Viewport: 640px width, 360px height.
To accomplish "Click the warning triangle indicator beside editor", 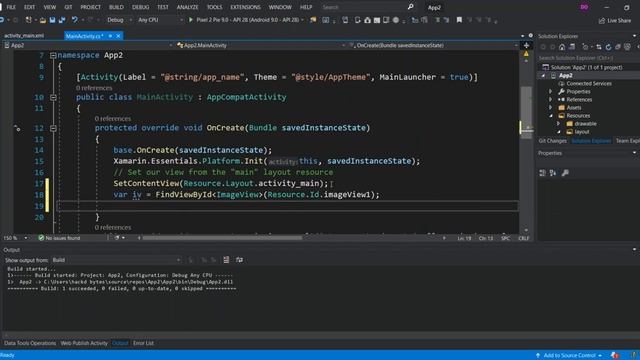I will [526, 53].
